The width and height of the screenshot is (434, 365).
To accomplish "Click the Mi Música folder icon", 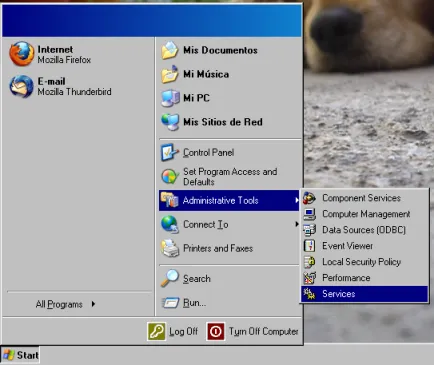I will [170, 74].
